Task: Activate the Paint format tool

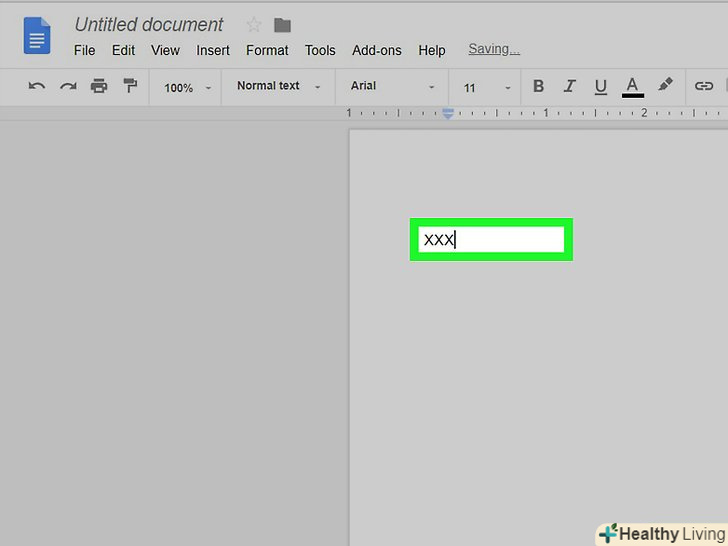Action: pyautogui.click(x=130, y=85)
